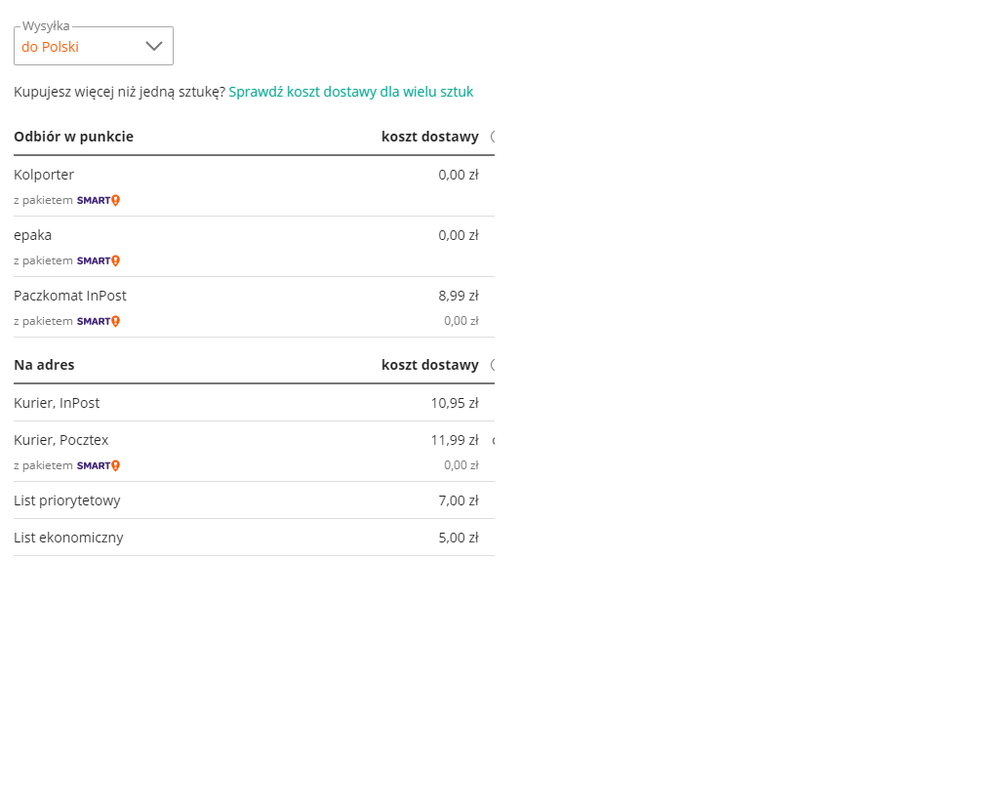Click the 5,00 zł List ekonomiczny price
The width and height of the screenshot is (999, 800).
(458, 537)
